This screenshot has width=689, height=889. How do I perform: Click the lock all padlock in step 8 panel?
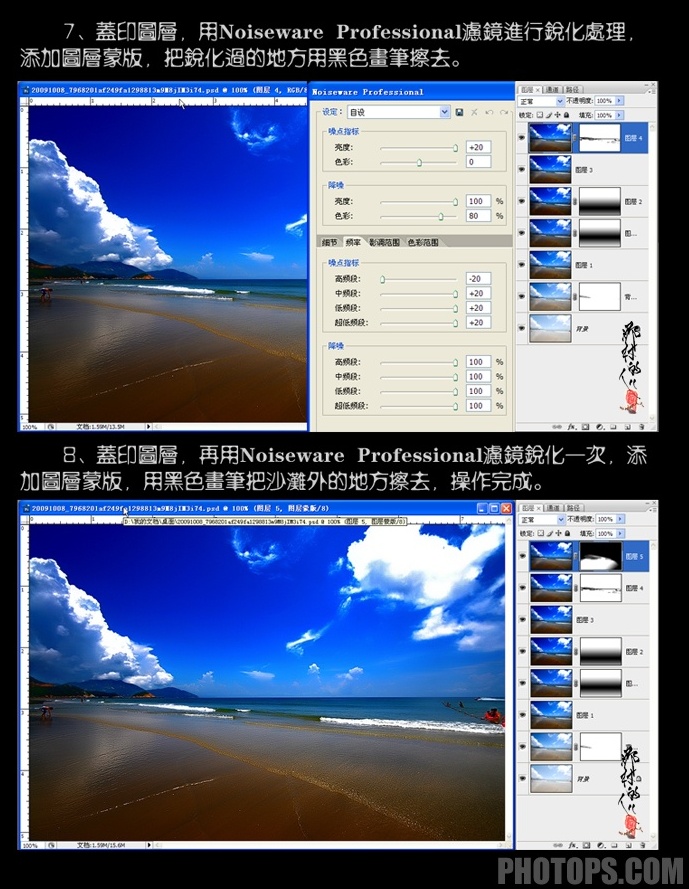566,534
